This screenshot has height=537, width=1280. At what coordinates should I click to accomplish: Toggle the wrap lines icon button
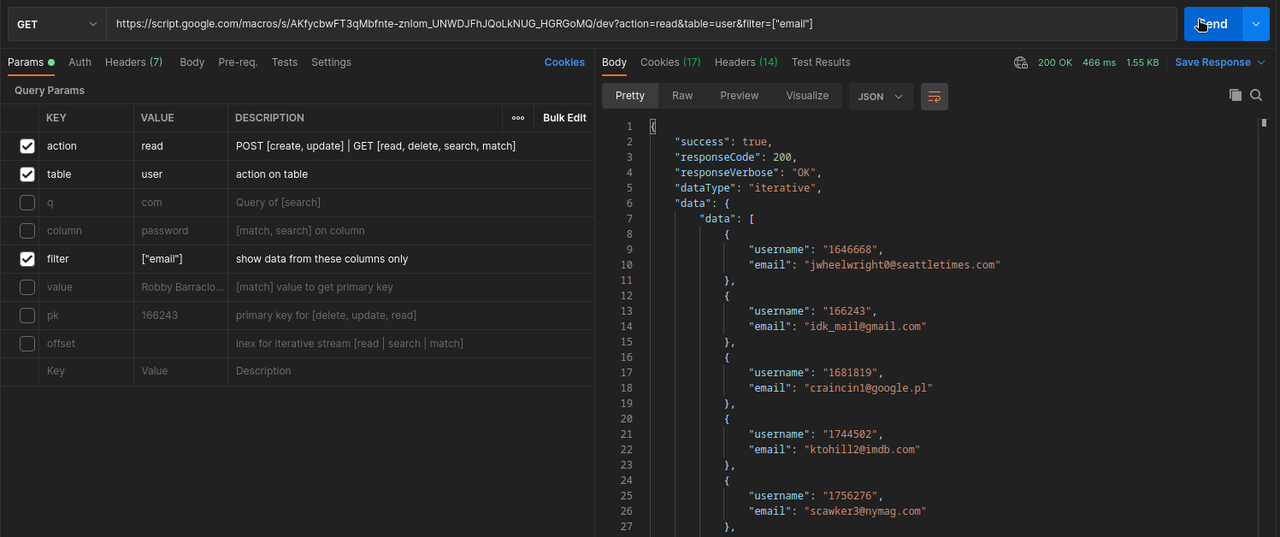(x=934, y=96)
